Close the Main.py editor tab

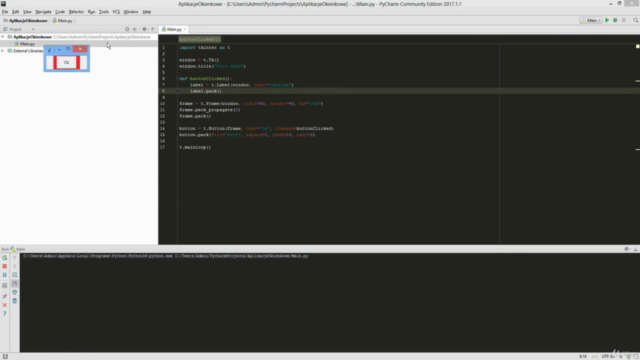click(185, 29)
